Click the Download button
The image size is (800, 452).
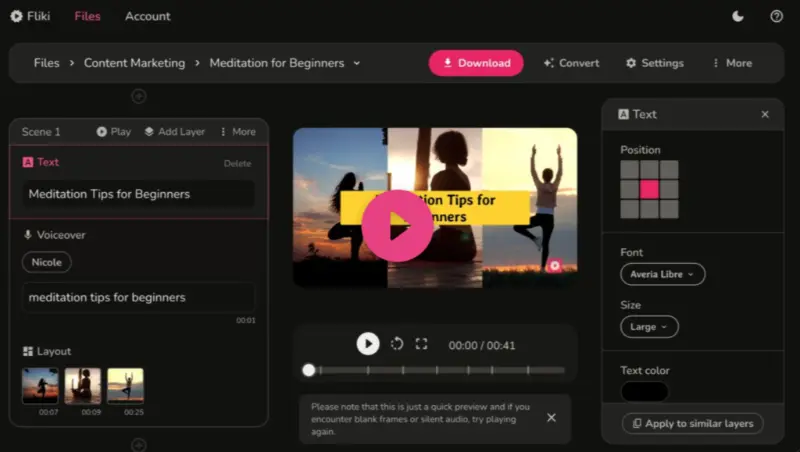(x=476, y=63)
